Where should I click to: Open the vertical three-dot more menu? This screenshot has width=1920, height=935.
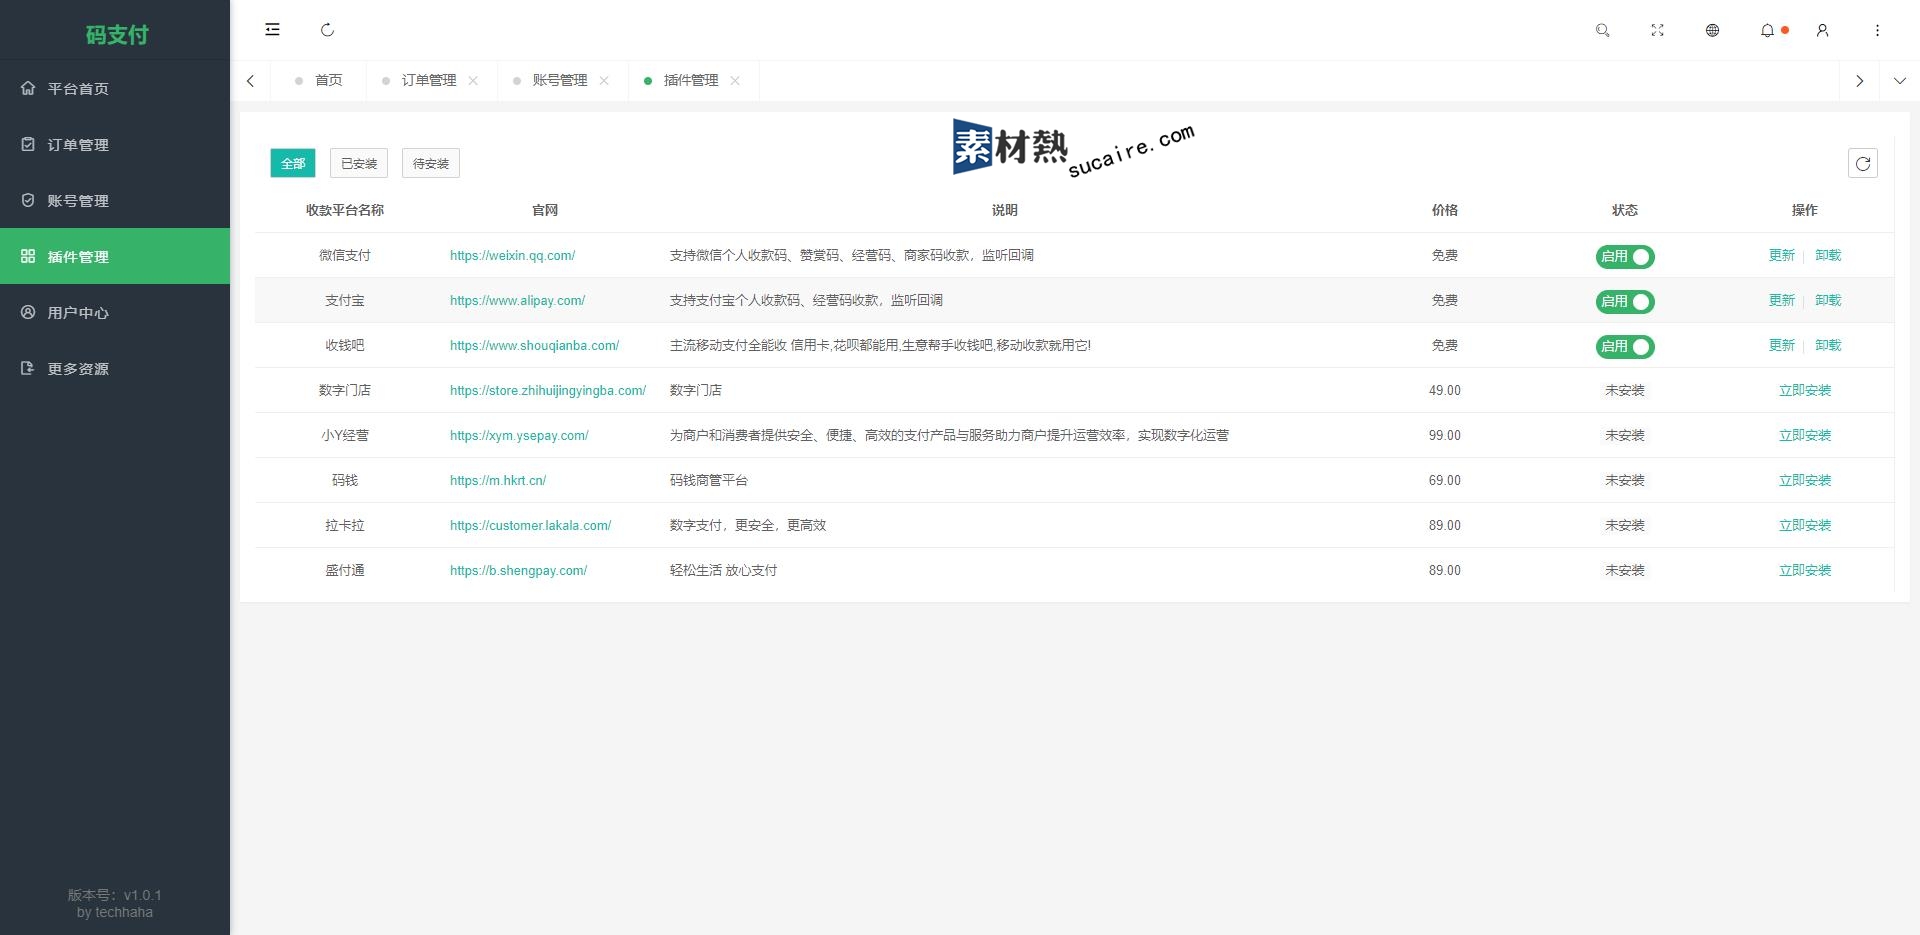1877,30
